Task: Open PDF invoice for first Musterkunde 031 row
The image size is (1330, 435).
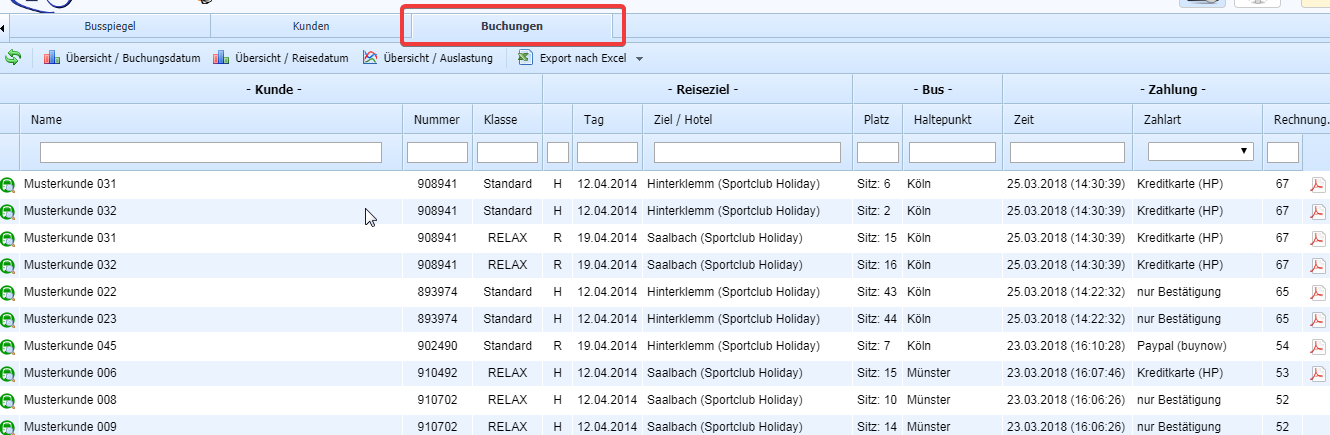Action: [x=1318, y=185]
